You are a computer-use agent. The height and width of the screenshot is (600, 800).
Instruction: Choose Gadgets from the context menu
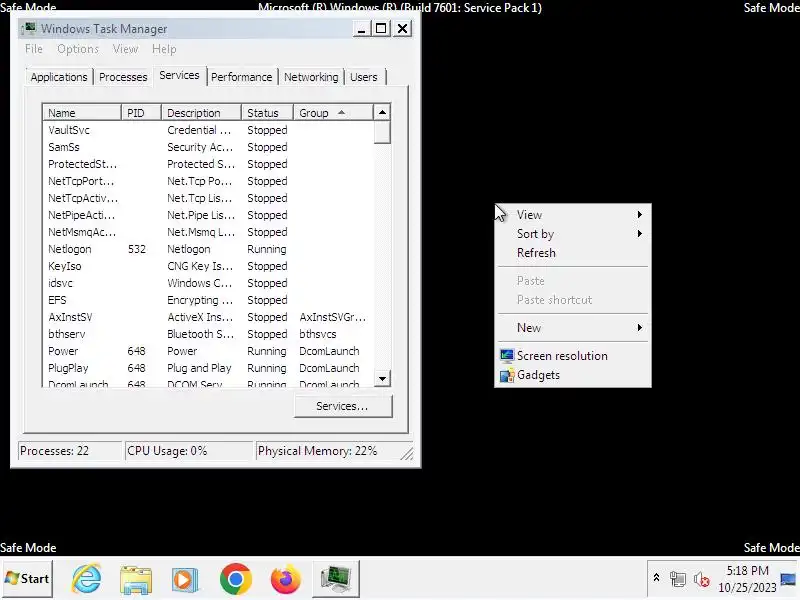coord(573,375)
